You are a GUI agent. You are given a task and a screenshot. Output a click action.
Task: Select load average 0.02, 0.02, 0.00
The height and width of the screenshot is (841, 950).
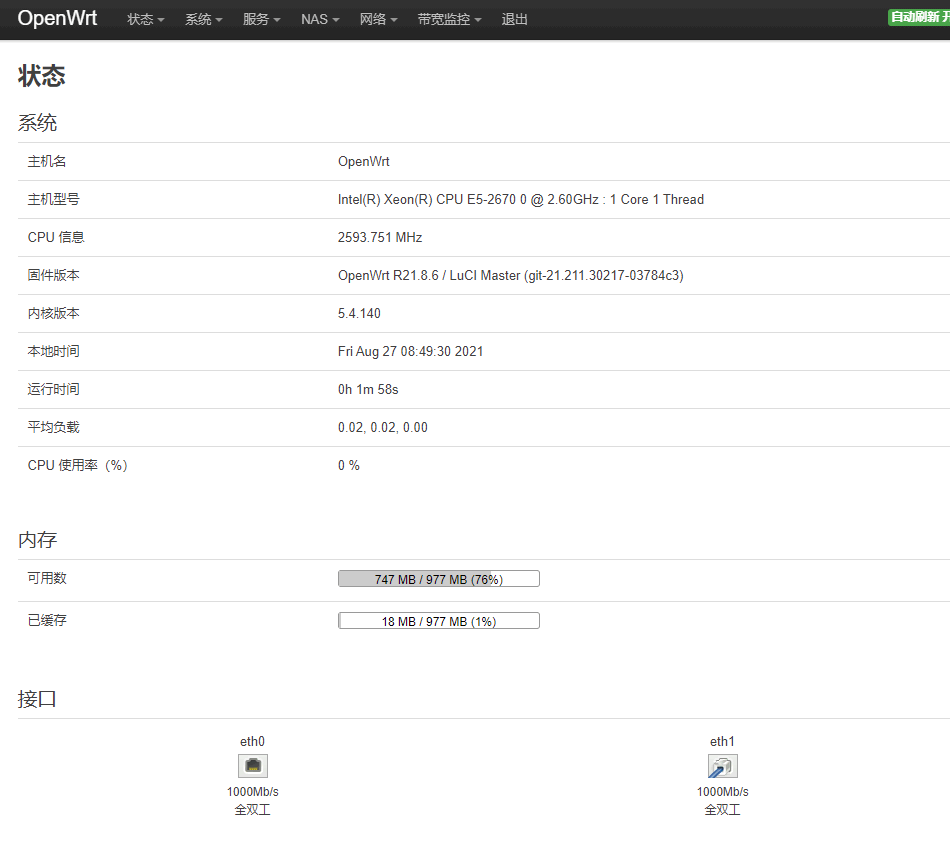pos(382,428)
